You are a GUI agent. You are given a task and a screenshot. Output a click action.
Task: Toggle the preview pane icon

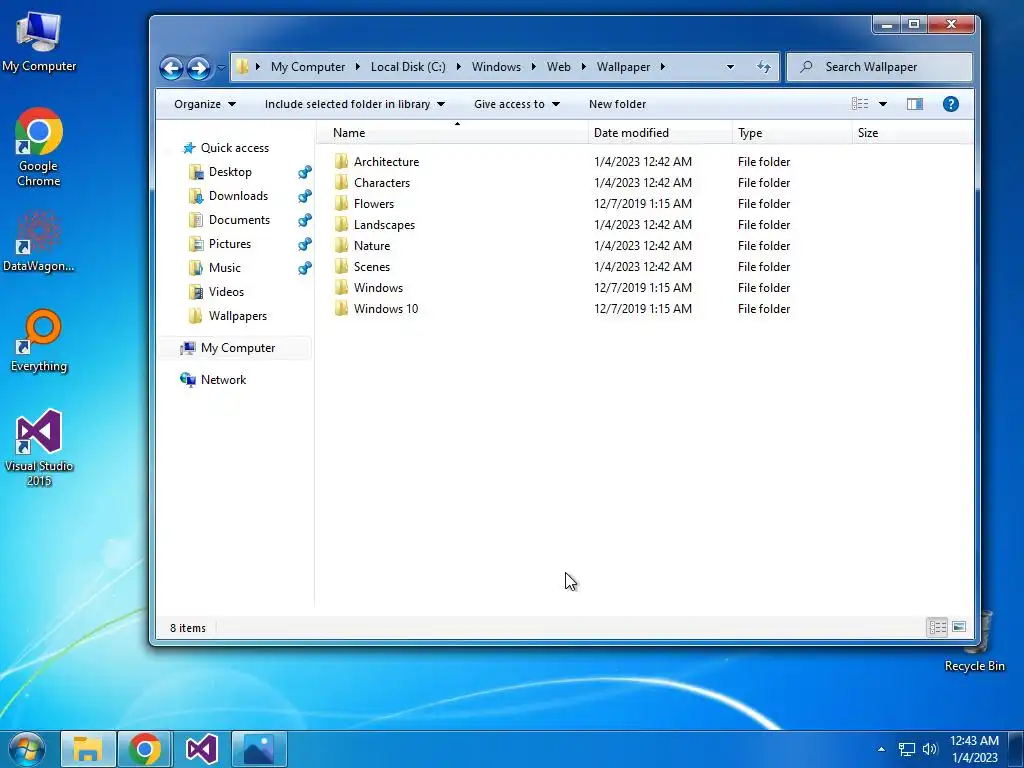click(915, 104)
